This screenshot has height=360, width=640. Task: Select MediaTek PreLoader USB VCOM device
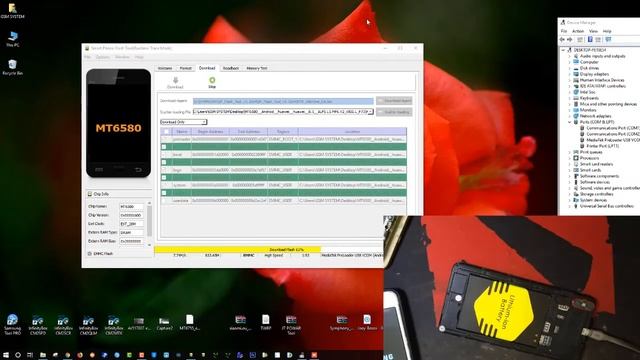click(612, 140)
